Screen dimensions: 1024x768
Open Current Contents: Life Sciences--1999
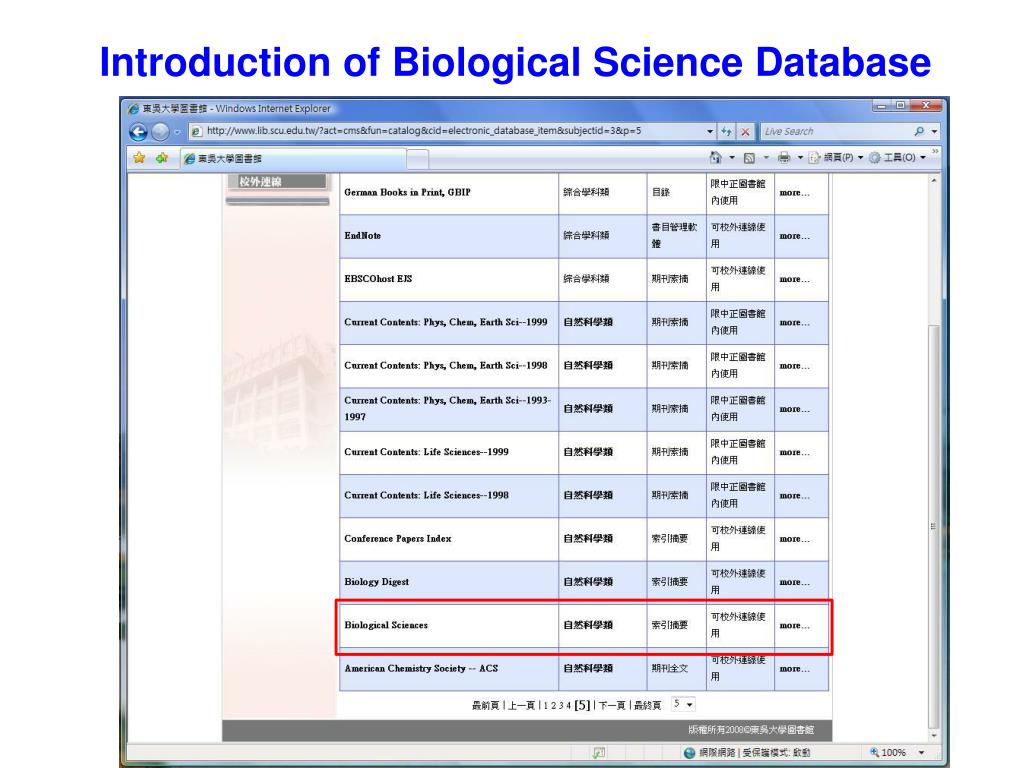tap(426, 452)
